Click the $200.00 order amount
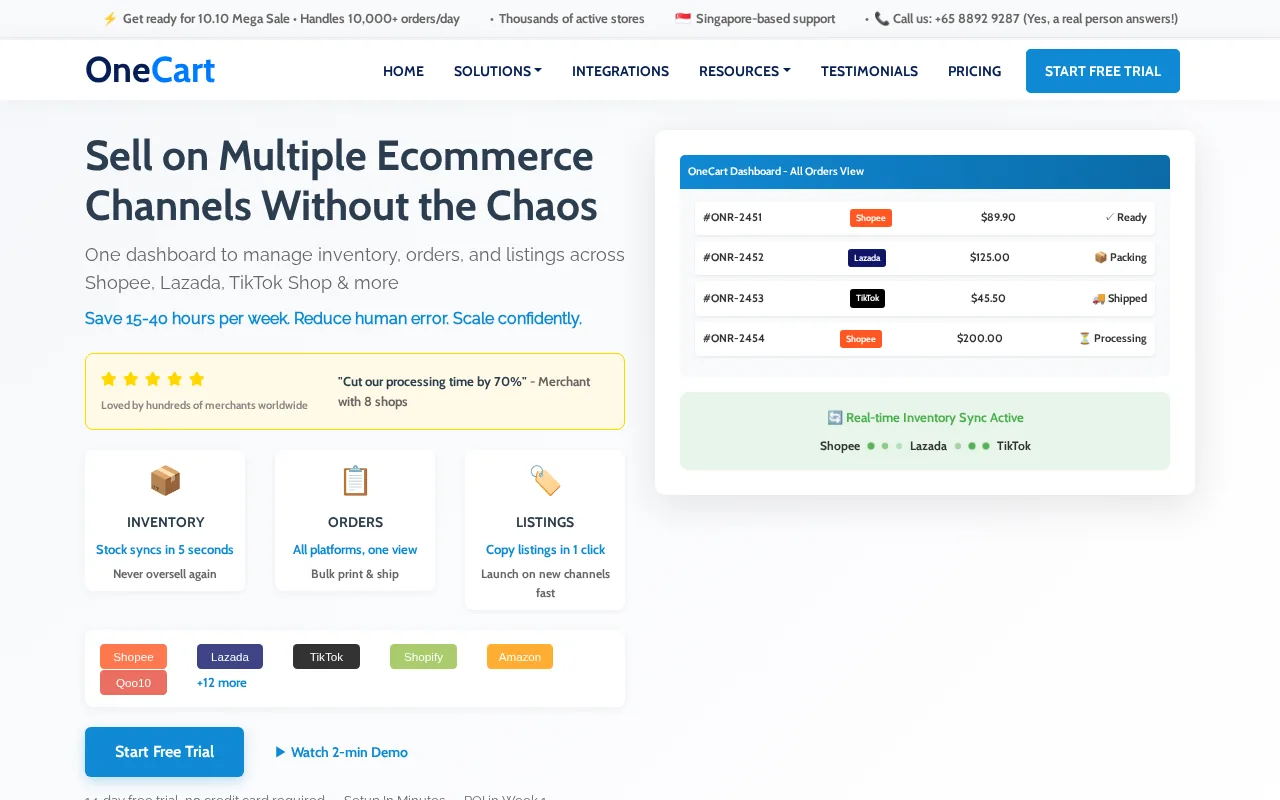Screen dimensions: 1280x800 click(x=980, y=338)
